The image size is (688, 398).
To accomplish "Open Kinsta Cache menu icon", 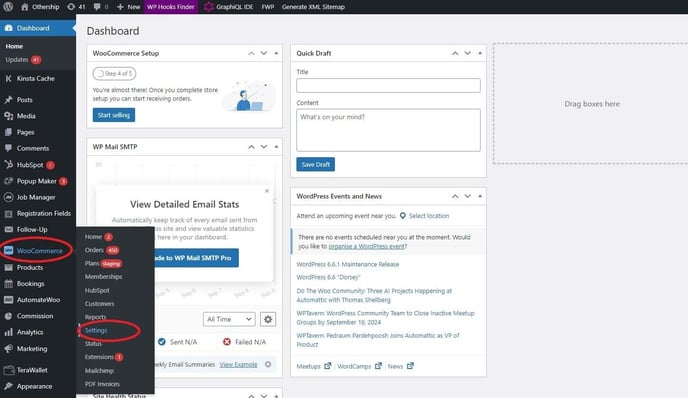I will click(8, 79).
